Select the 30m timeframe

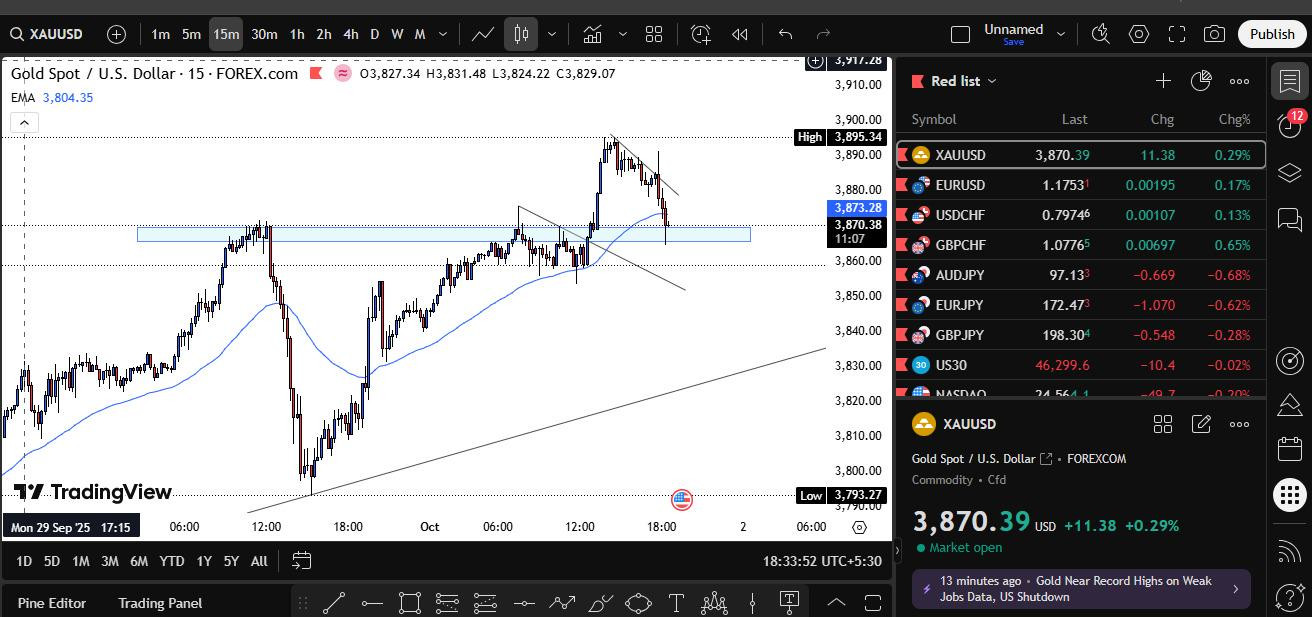pyautogui.click(x=264, y=34)
